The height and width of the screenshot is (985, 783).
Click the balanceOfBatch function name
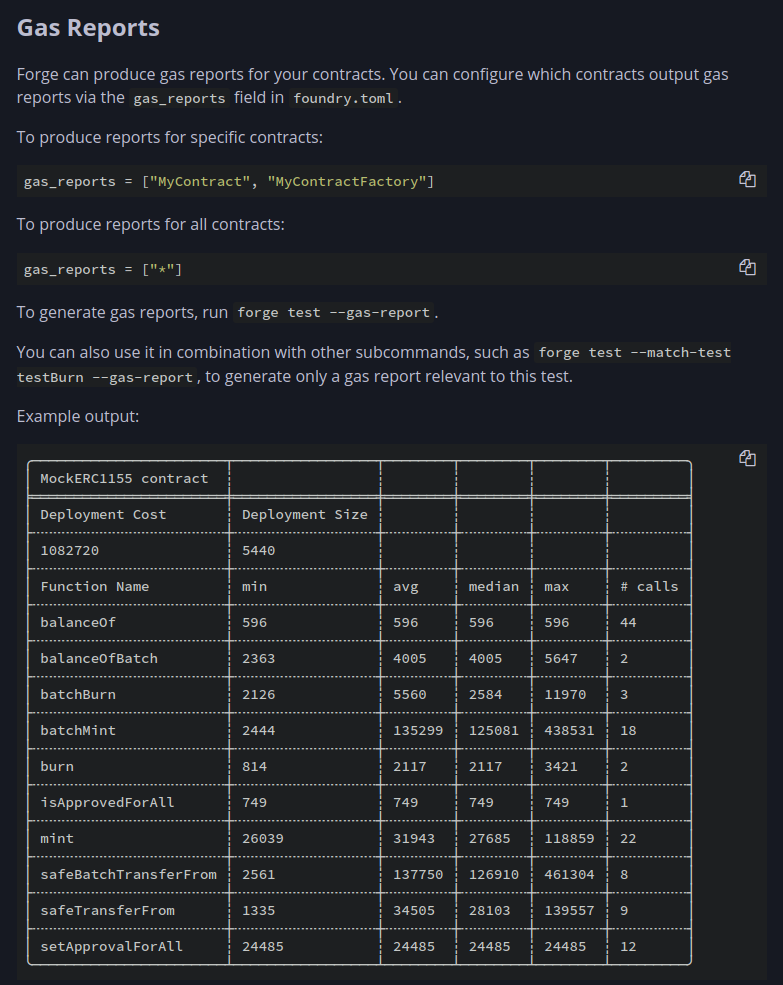point(99,658)
